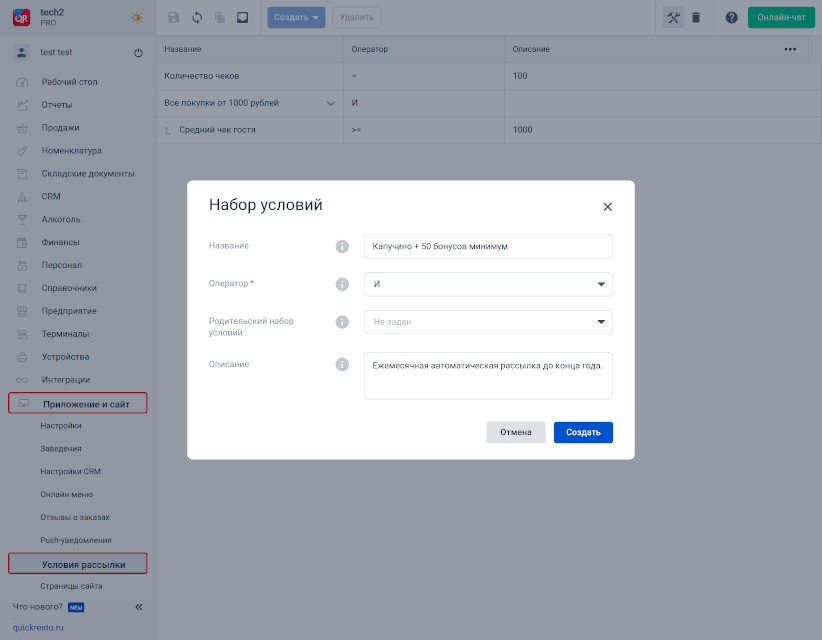Select Push-уведомления in sidebar submenu
The height and width of the screenshot is (640, 822).
point(76,540)
